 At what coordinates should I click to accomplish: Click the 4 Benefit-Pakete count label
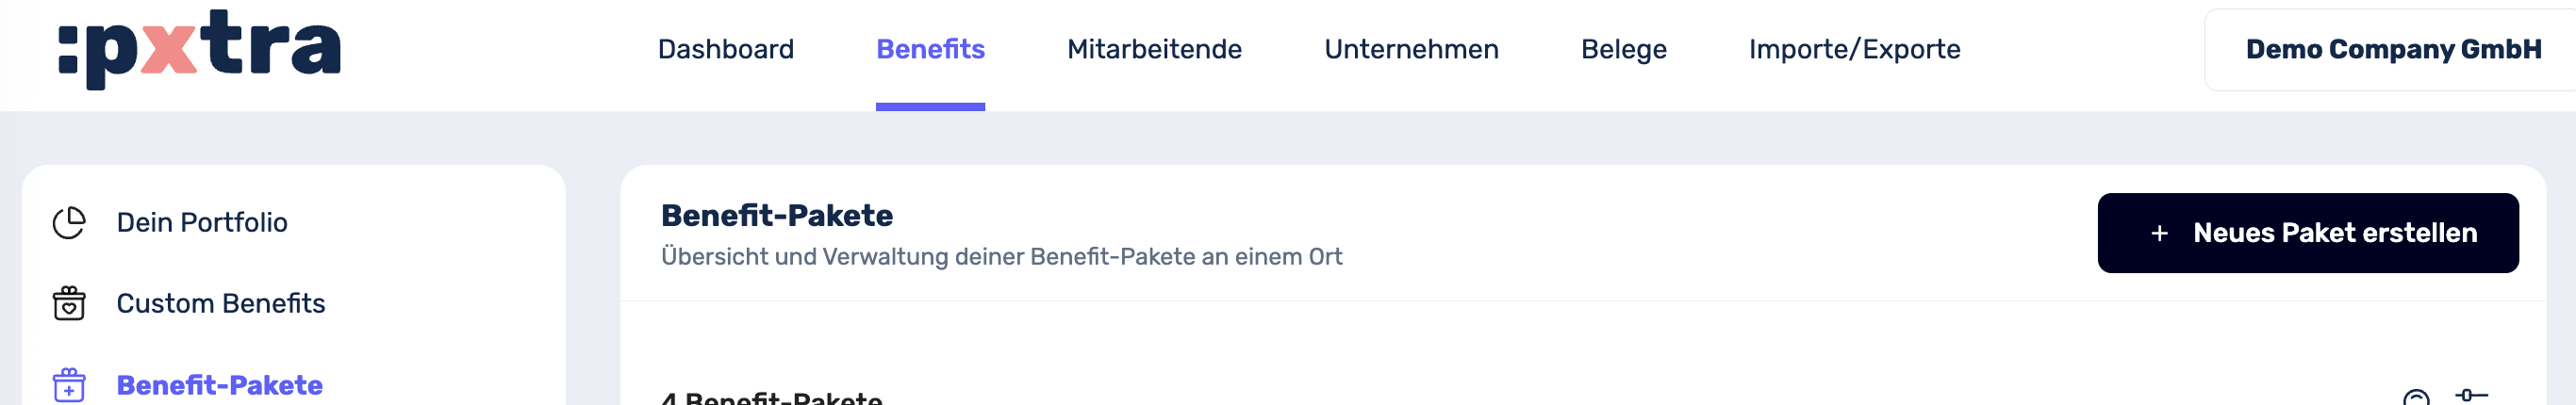coord(771,398)
